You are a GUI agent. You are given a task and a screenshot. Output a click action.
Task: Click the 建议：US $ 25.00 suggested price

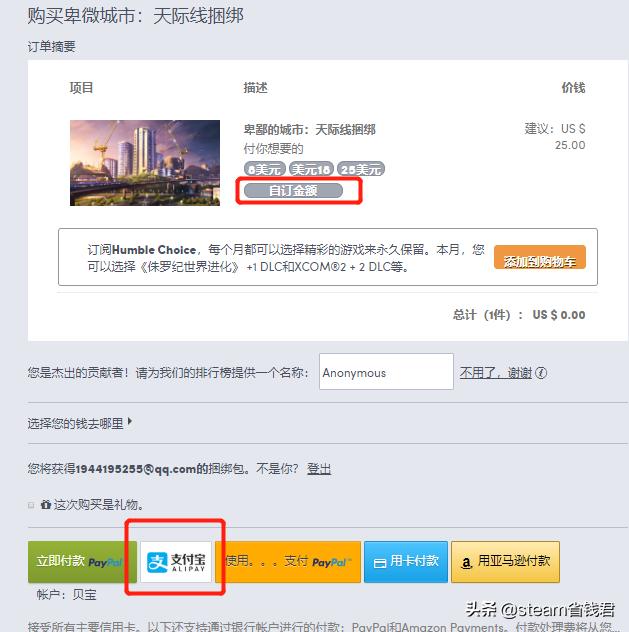tap(554, 137)
